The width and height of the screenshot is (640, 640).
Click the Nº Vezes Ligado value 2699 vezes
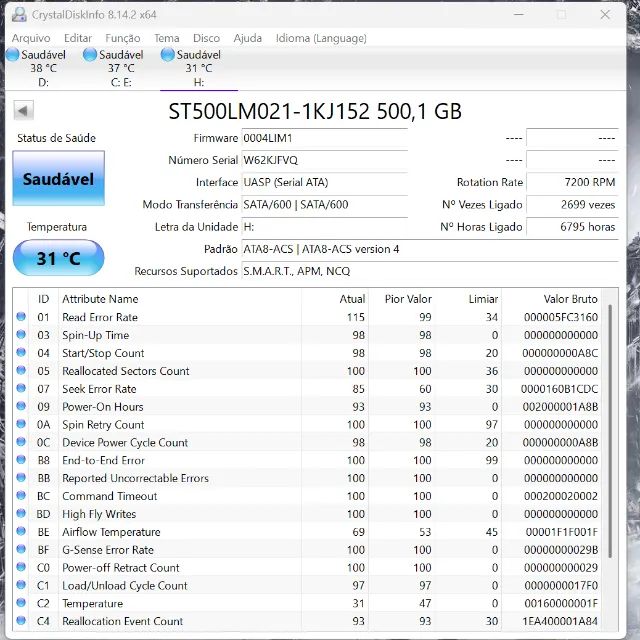pyautogui.click(x=572, y=204)
